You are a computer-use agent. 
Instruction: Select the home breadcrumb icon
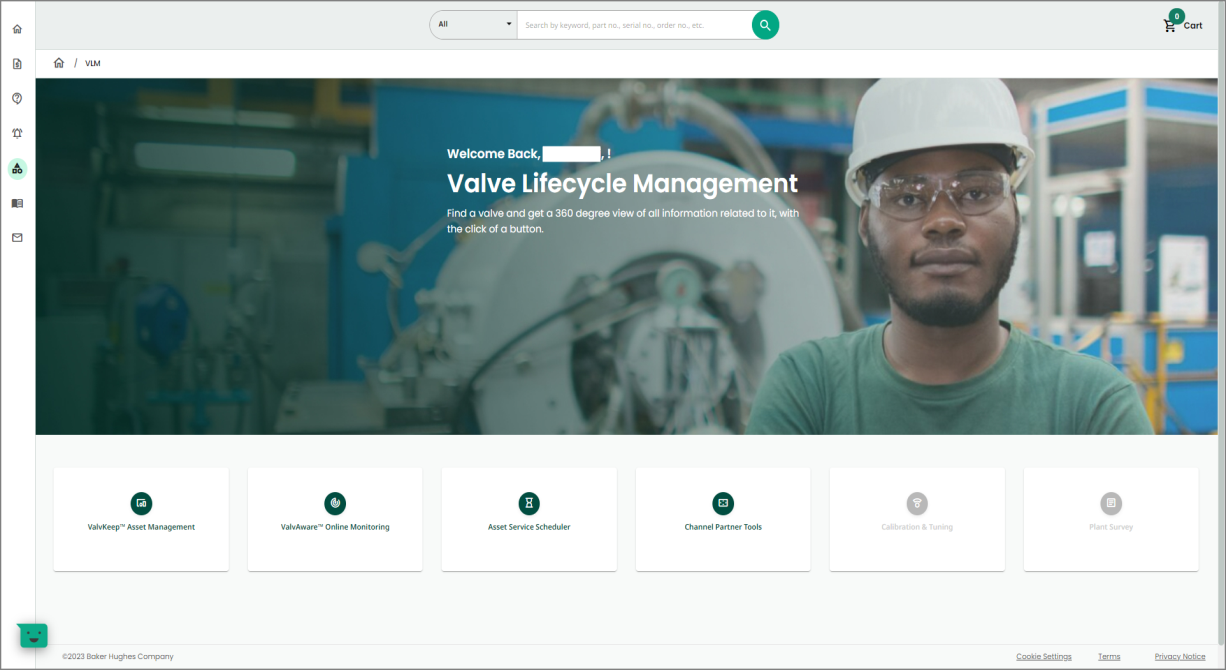click(59, 62)
